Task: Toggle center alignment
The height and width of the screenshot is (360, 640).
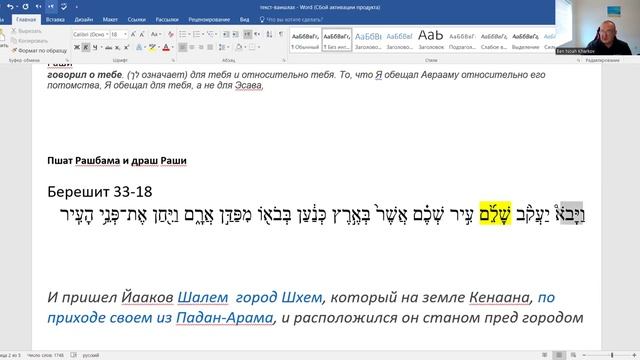Action: 192,47
